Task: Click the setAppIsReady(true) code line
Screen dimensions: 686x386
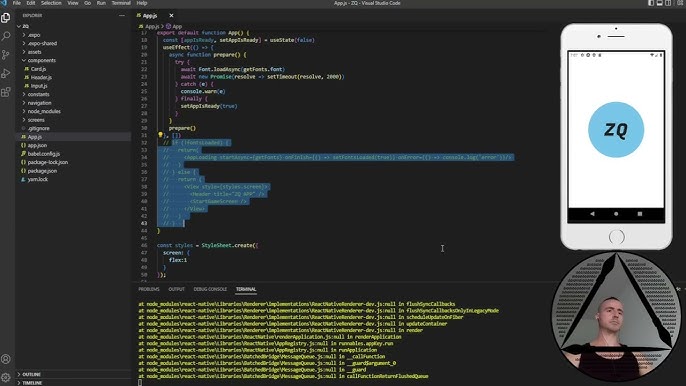Action: [209, 106]
